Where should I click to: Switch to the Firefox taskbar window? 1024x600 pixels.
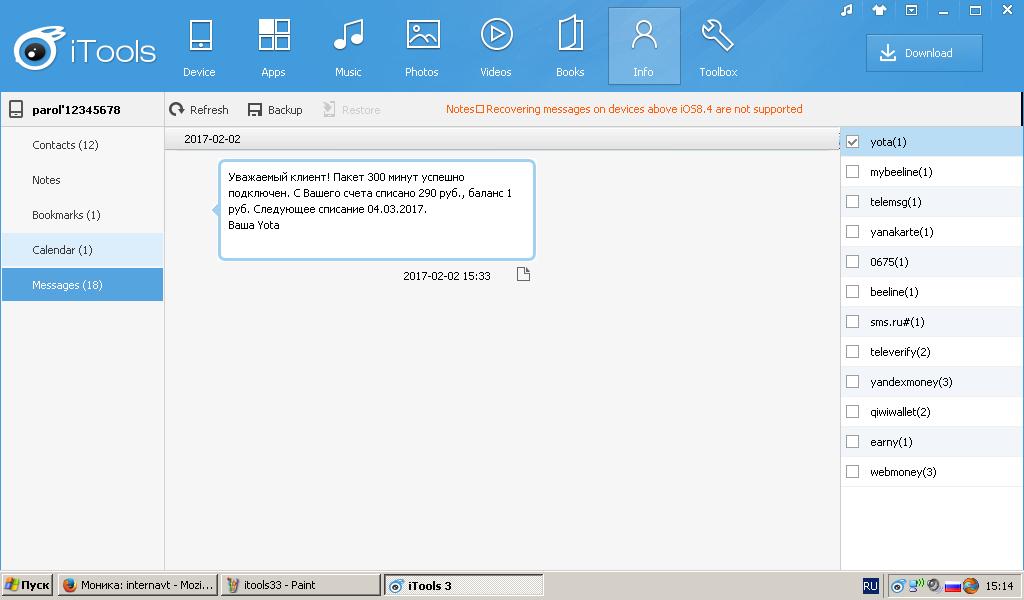(138, 585)
